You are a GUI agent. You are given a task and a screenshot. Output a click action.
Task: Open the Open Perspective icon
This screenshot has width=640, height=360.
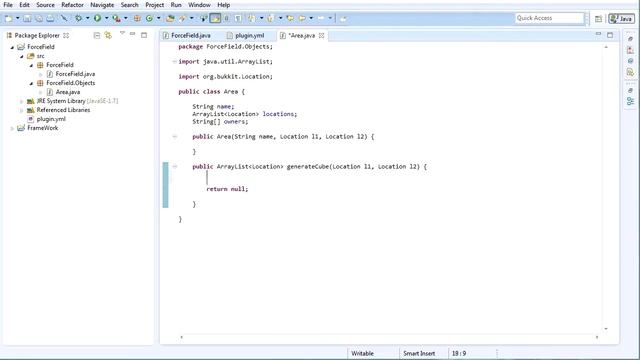pos(598,19)
